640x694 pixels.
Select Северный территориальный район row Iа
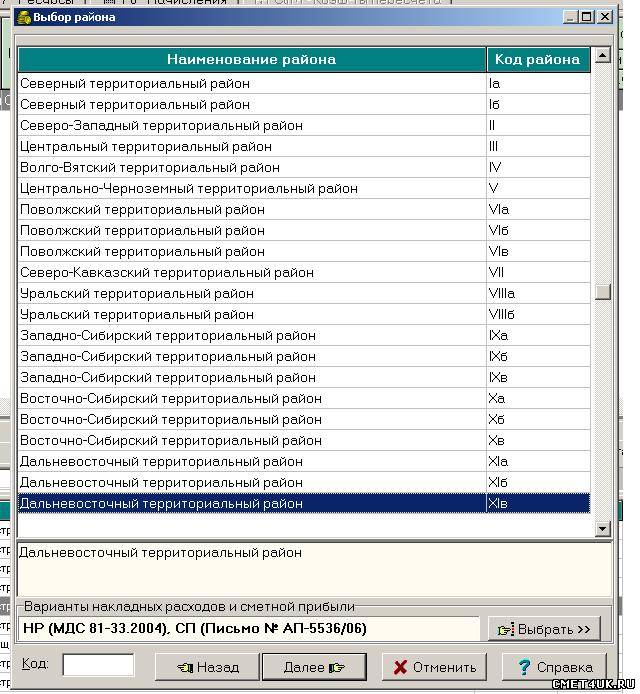[x=304, y=83]
